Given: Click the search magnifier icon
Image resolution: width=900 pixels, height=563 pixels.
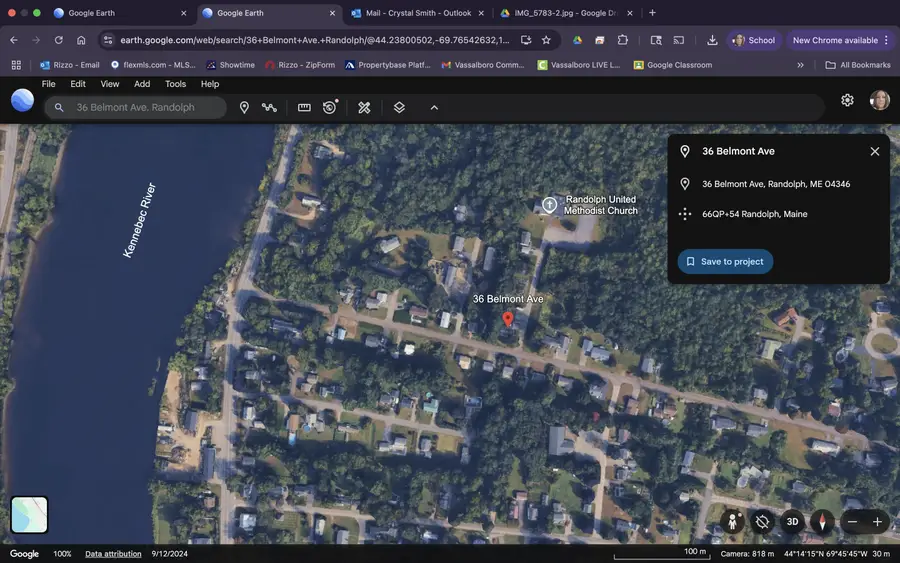Looking at the screenshot, I should point(59,107).
